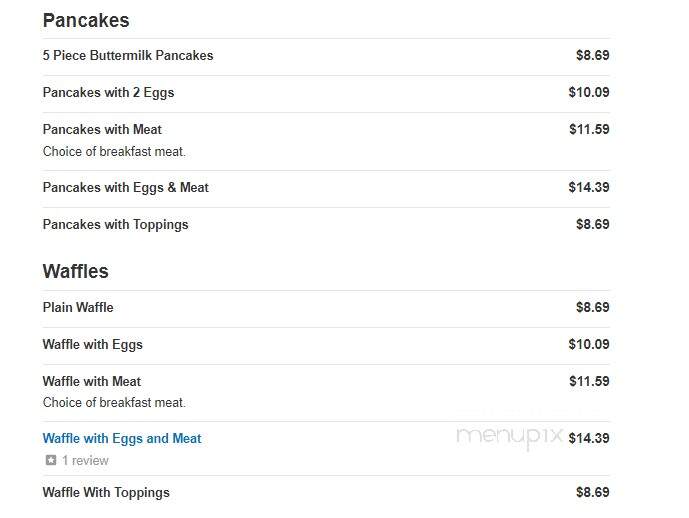689x518 pixels.
Task: Click the Pancakes section heading
Action: (86, 21)
